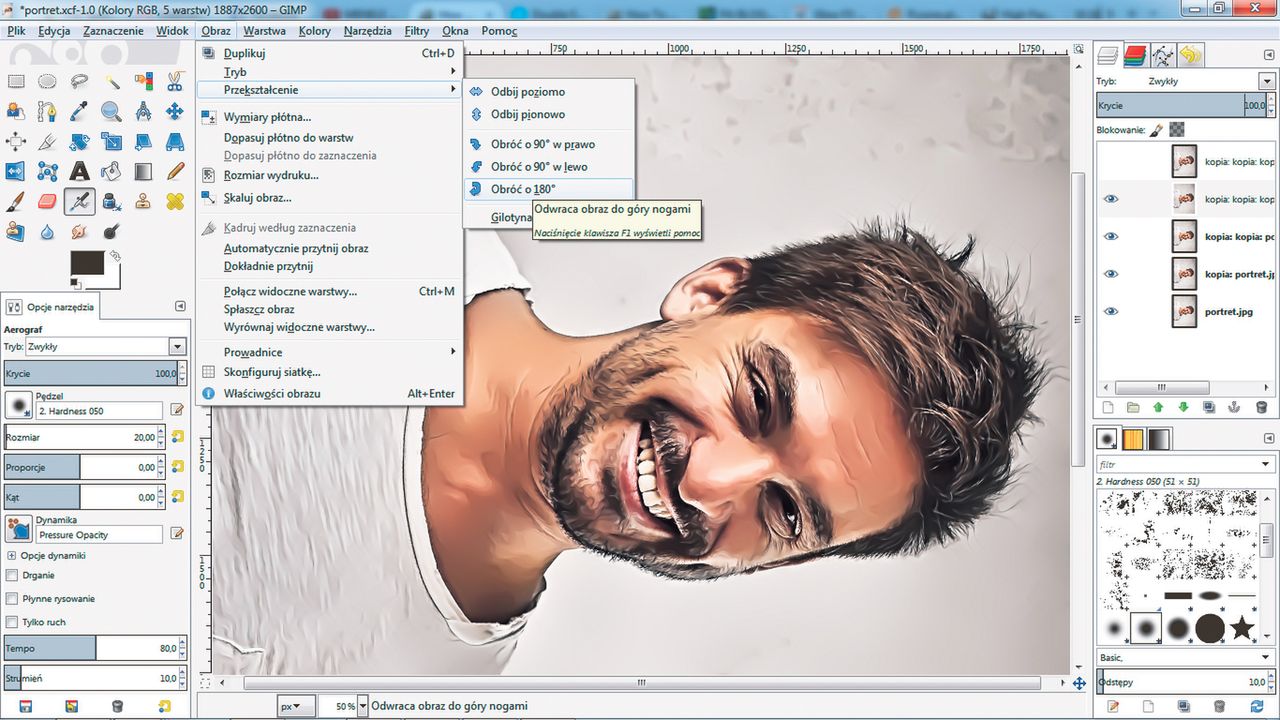Enable the Drganie checkbox
The width and height of the screenshot is (1280, 720).
tap(12, 575)
